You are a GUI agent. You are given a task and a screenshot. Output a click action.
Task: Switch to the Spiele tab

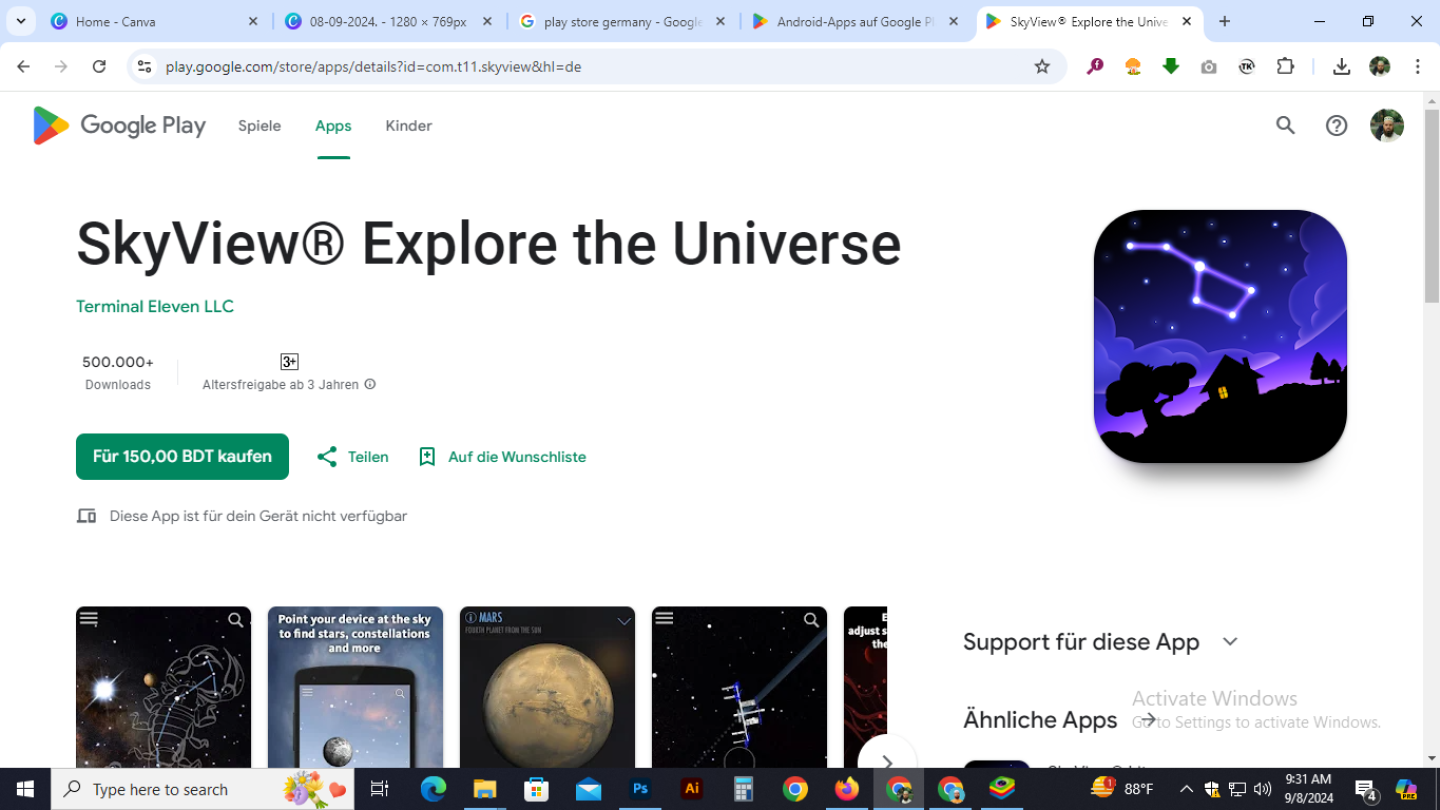click(x=259, y=126)
